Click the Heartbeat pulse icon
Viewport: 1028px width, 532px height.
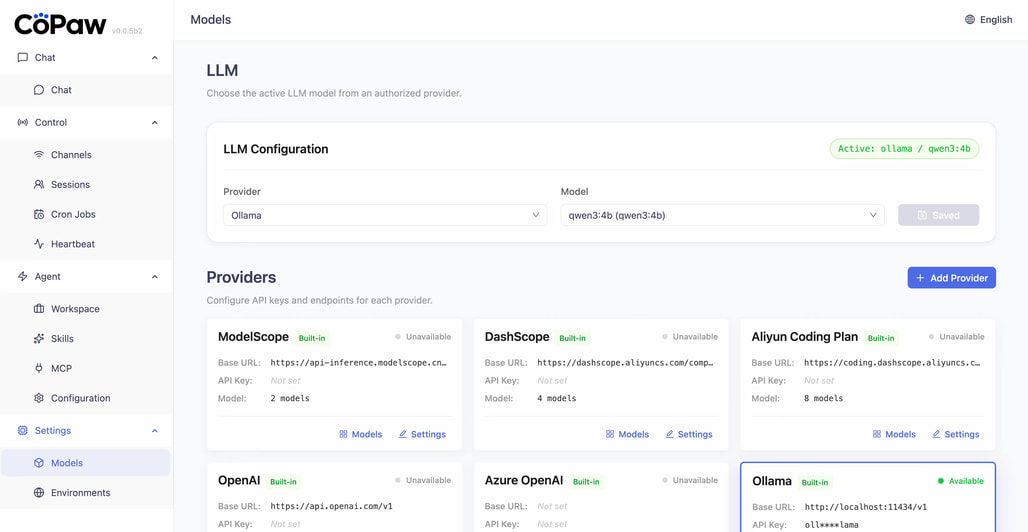(x=39, y=244)
